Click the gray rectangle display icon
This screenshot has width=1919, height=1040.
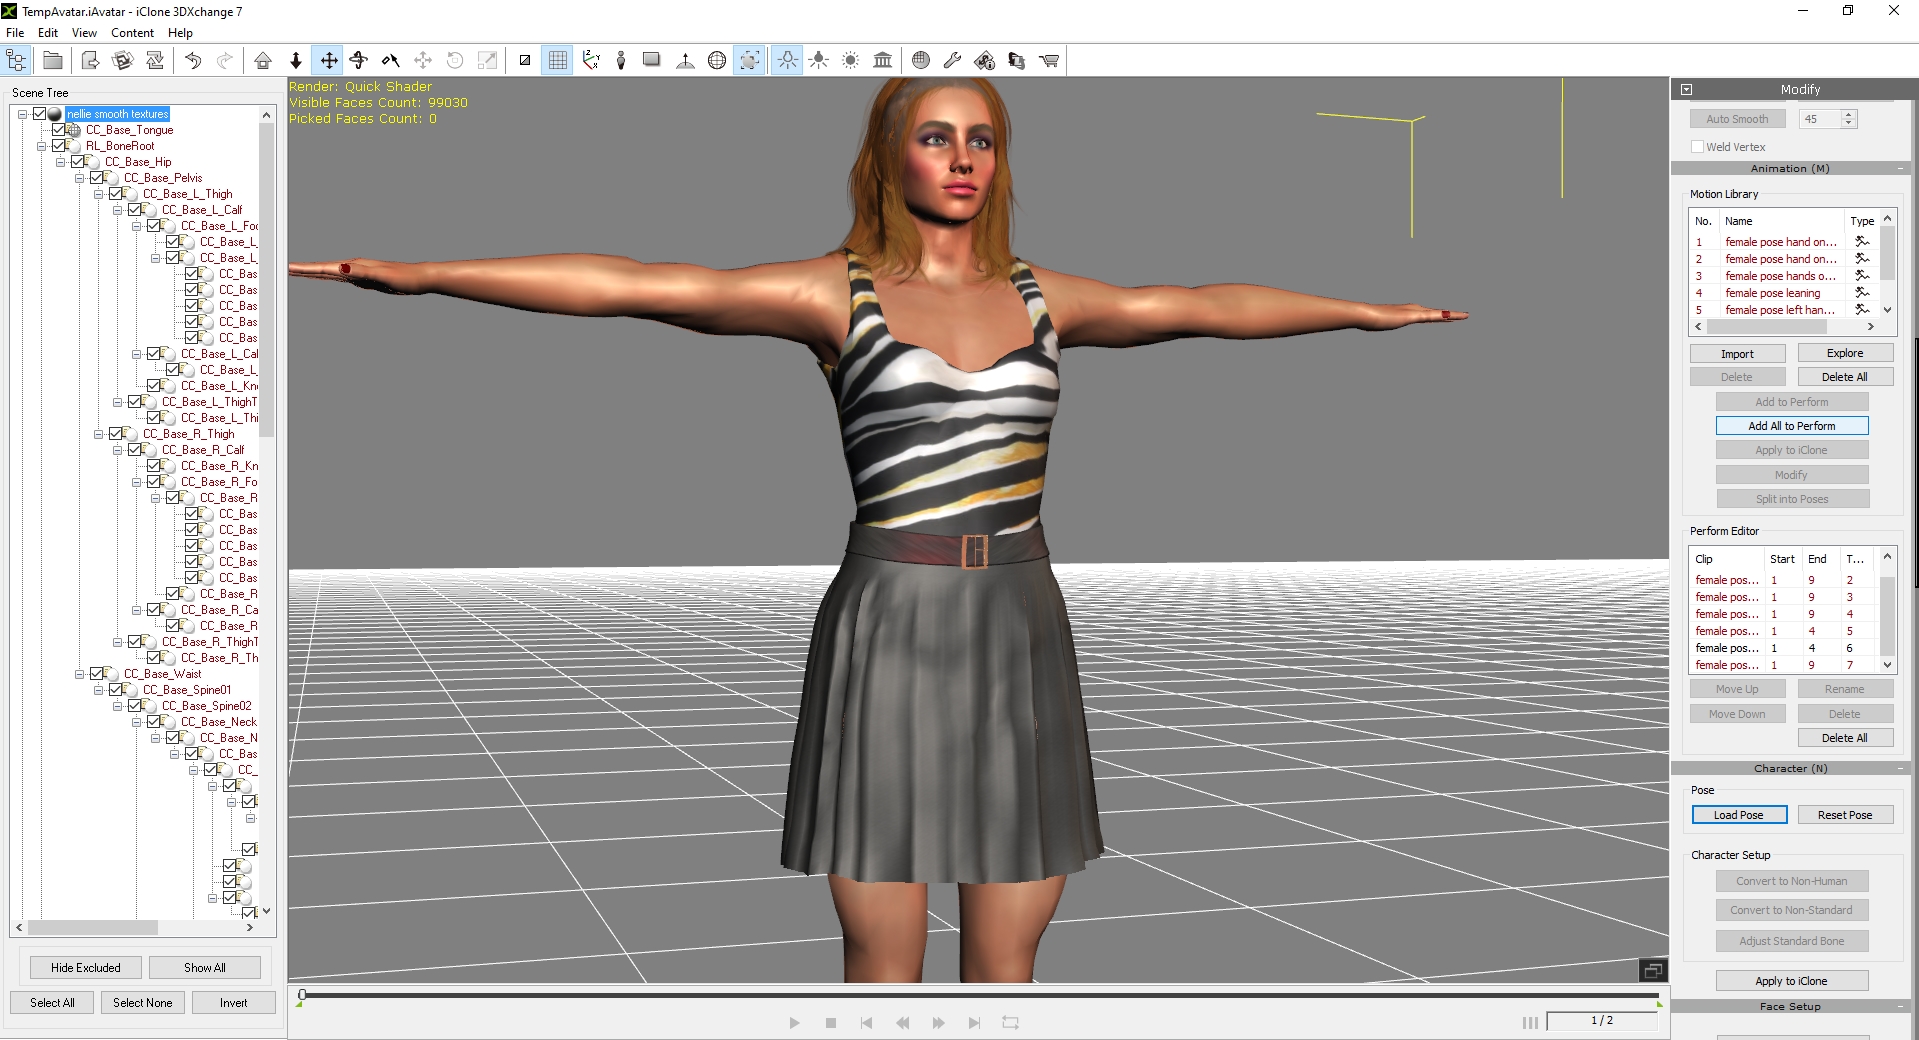pyautogui.click(x=652, y=60)
